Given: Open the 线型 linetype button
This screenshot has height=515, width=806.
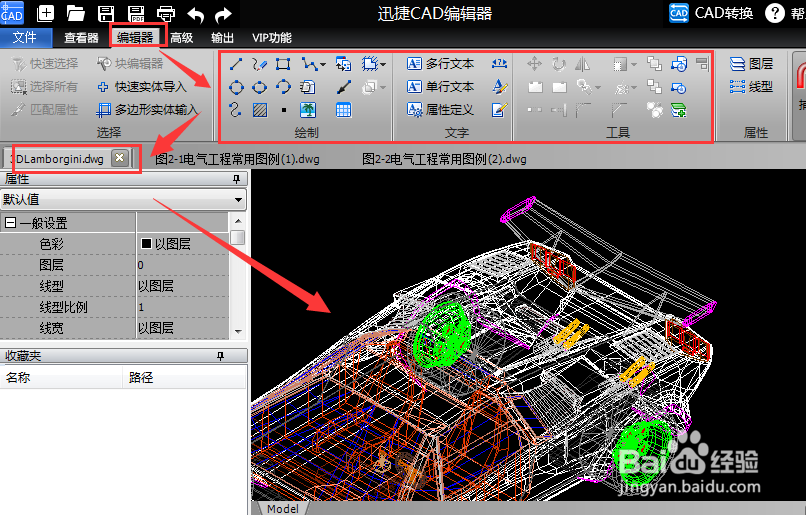Looking at the screenshot, I should pyautogui.click(x=751, y=87).
